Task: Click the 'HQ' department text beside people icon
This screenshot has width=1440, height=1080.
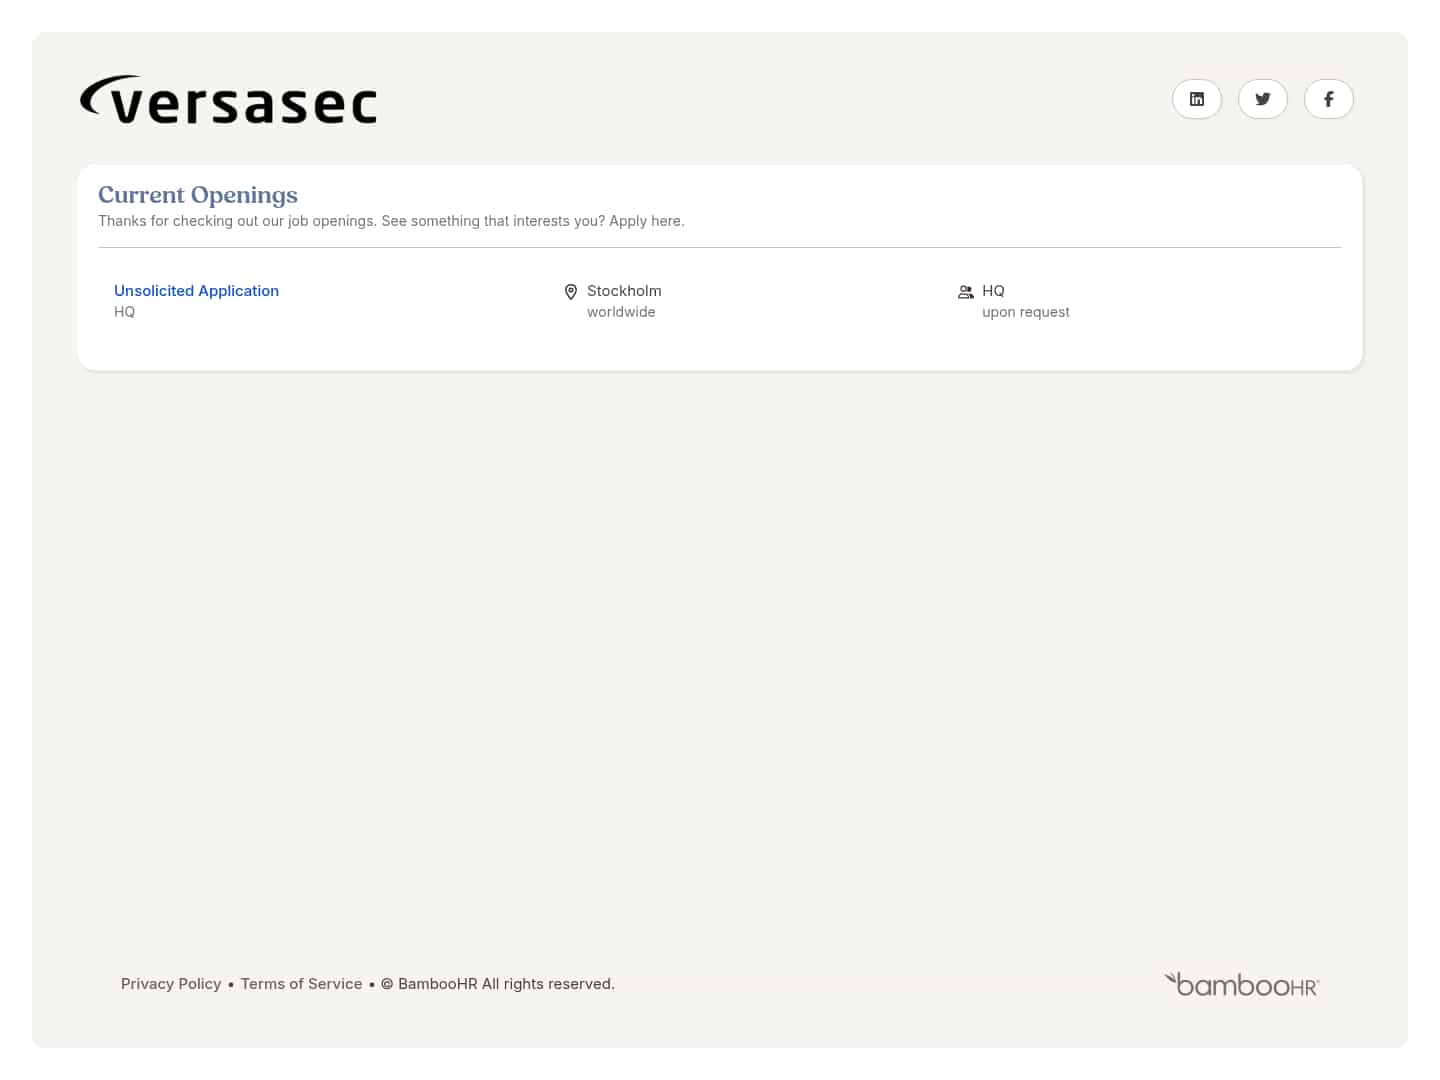Action: tap(993, 291)
